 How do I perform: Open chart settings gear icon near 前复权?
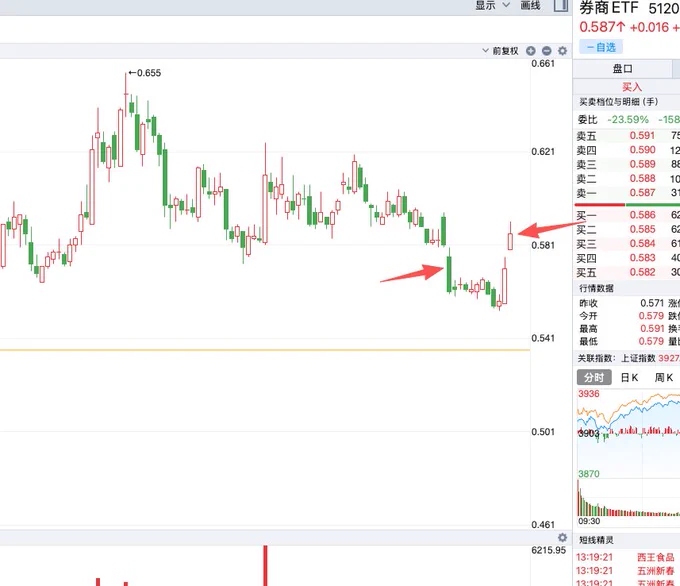tap(562, 51)
